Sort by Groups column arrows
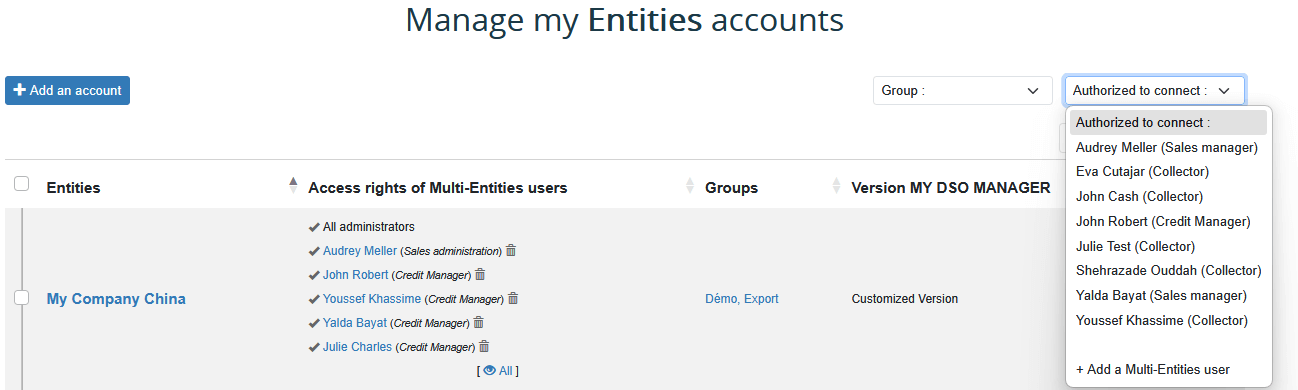The image size is (1298, 390). point(836,185)
